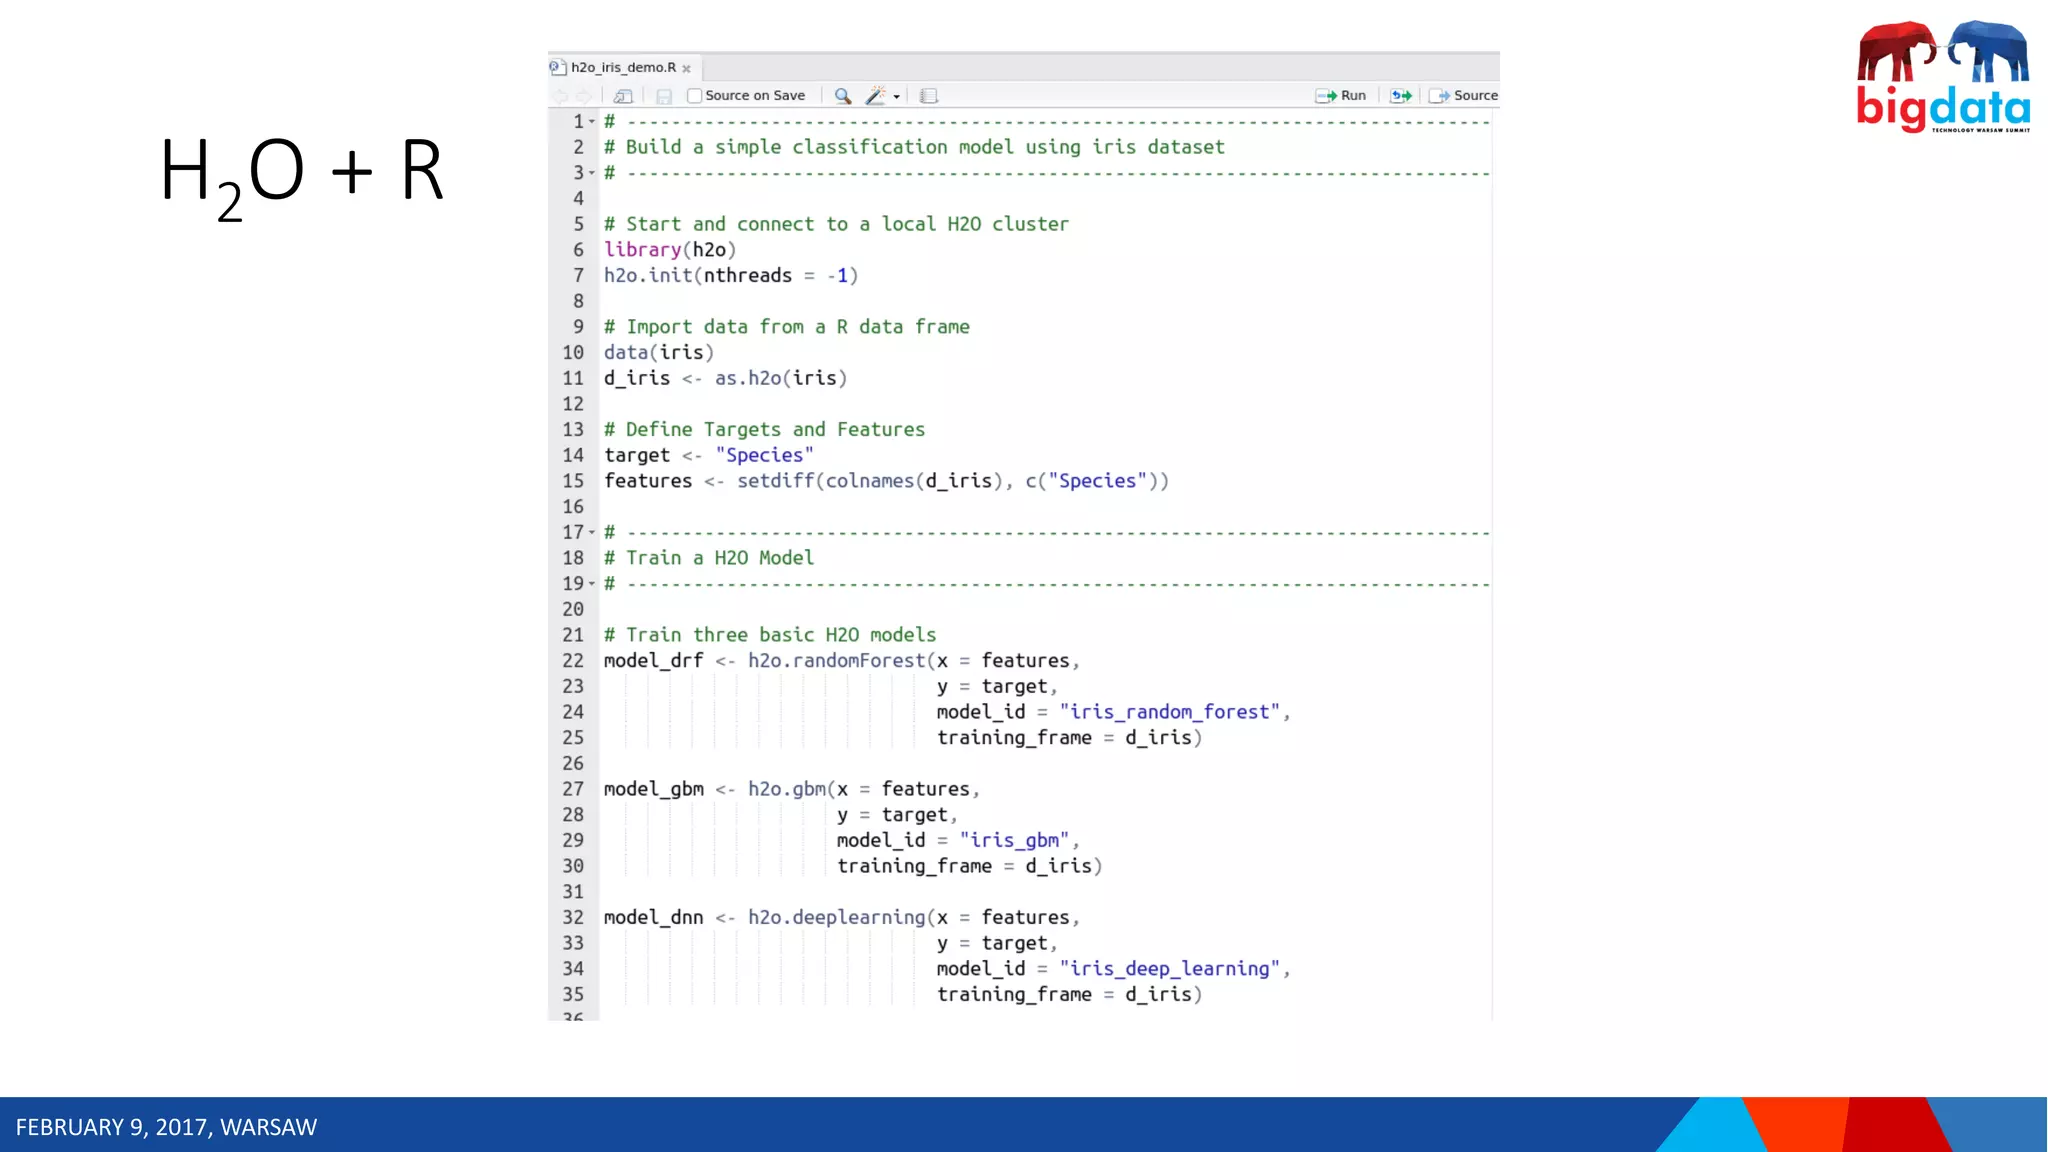Click the forward navigation arrow icon
The width and height of the screenshot is (2048, 1152).
pyautogui.click(x=584, y=96)
